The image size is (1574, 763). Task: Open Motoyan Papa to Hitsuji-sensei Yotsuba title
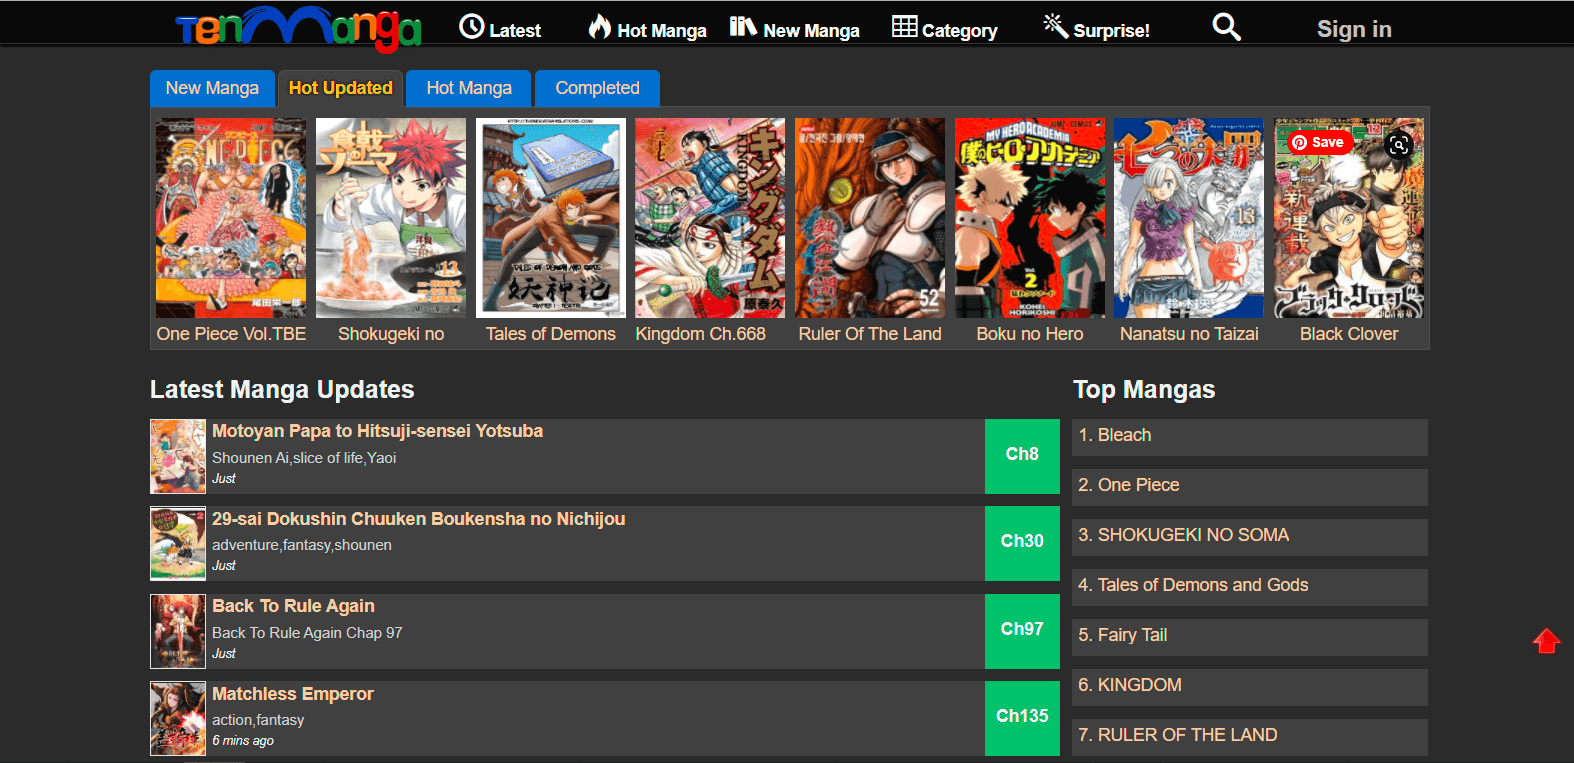click(x=377, y=431)
